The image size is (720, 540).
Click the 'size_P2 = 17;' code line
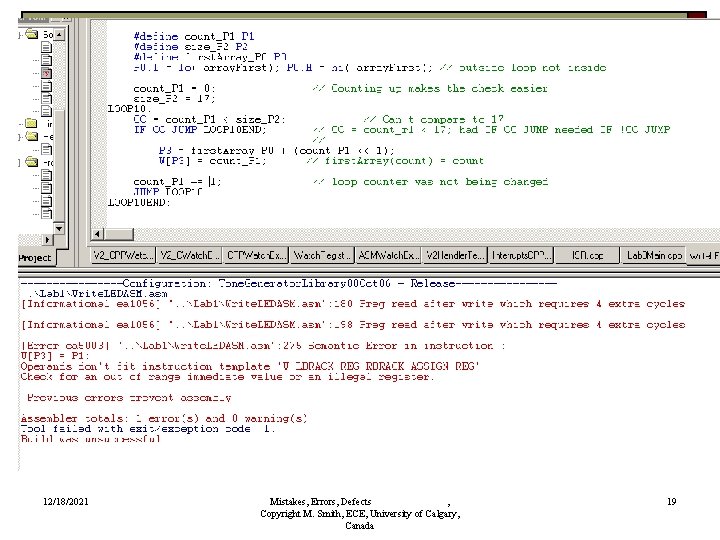tap(174, 99)
